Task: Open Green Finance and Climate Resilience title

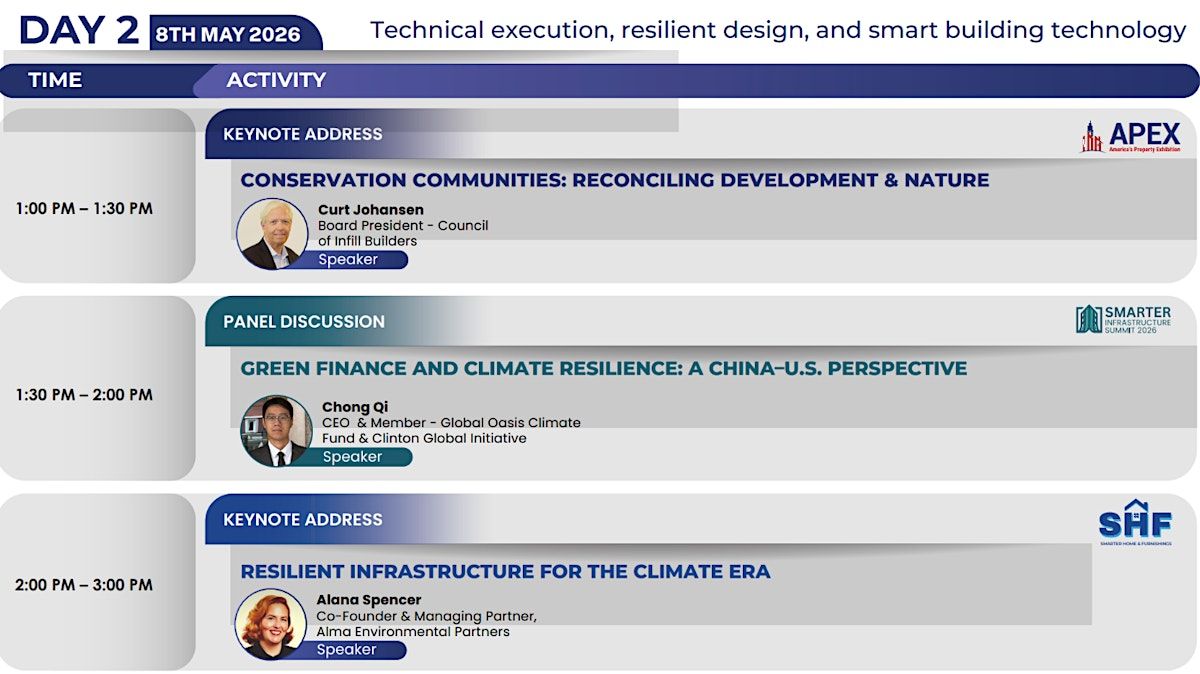Action: (603, 369)
